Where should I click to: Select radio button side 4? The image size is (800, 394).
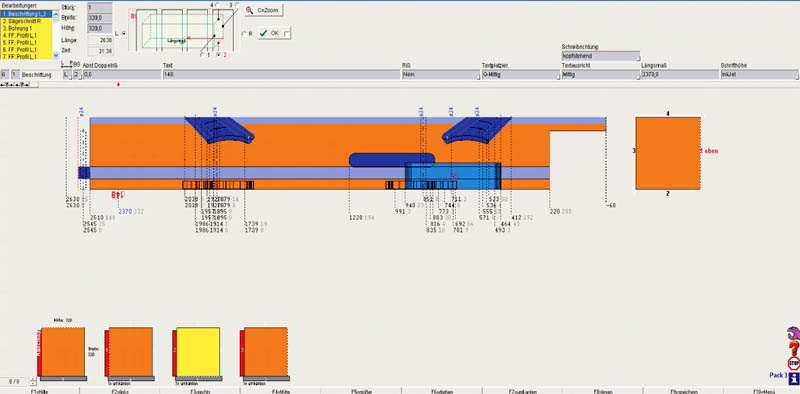click(x=218, y=5)
